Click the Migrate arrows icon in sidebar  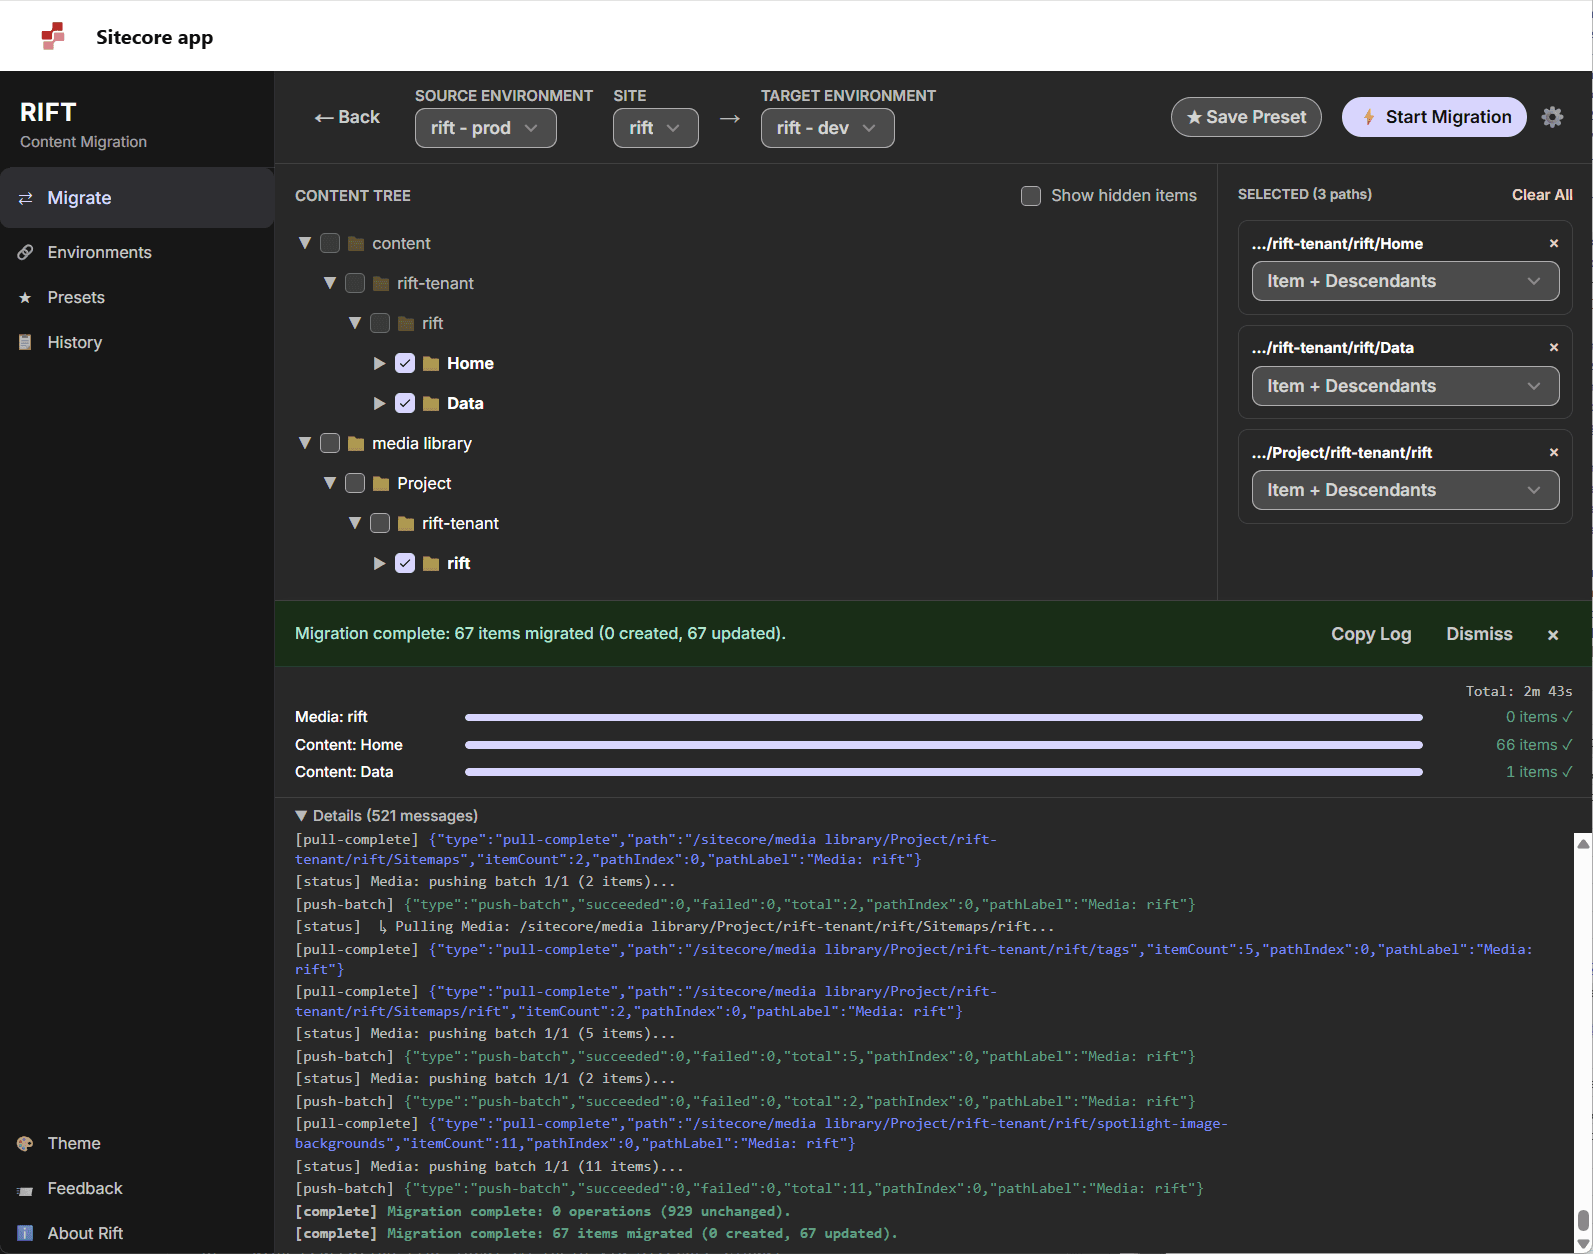point(25,198)
